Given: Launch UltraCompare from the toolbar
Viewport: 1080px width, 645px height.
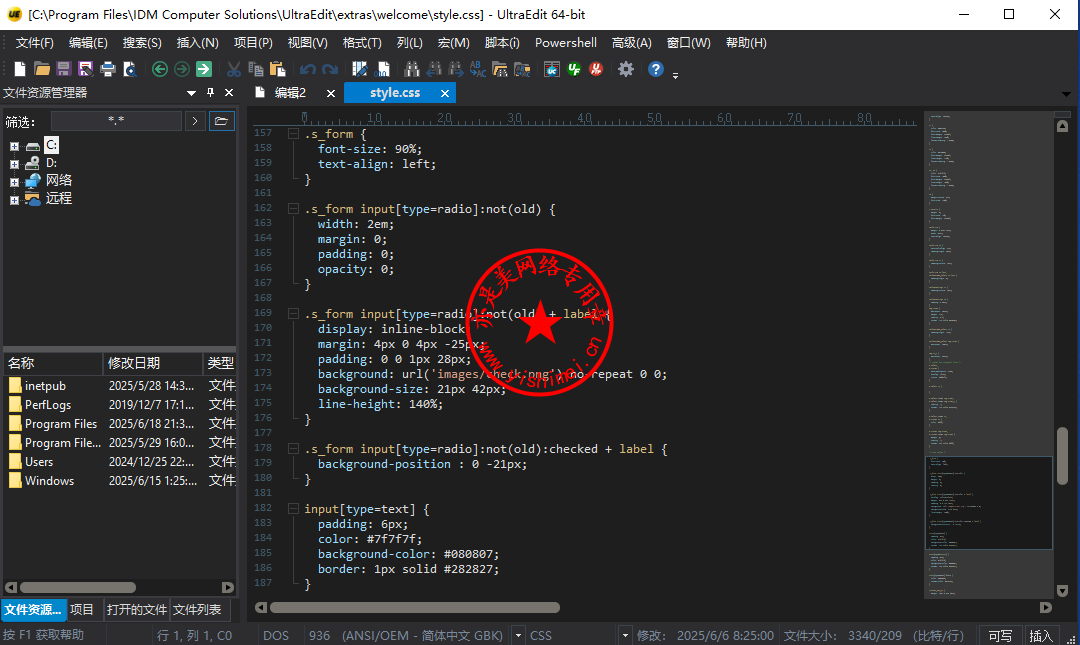Looking at the screenshot, I should click(x=552, y=69).
